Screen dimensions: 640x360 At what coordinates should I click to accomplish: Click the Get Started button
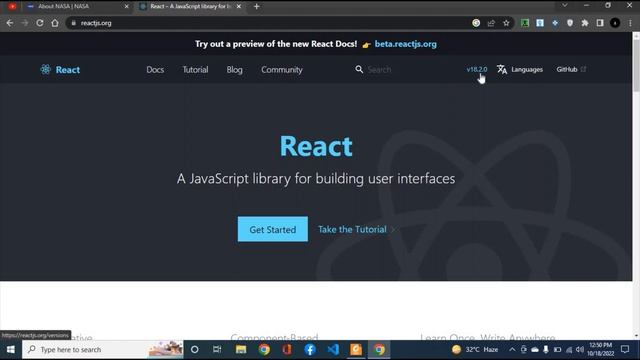point(273,229)
